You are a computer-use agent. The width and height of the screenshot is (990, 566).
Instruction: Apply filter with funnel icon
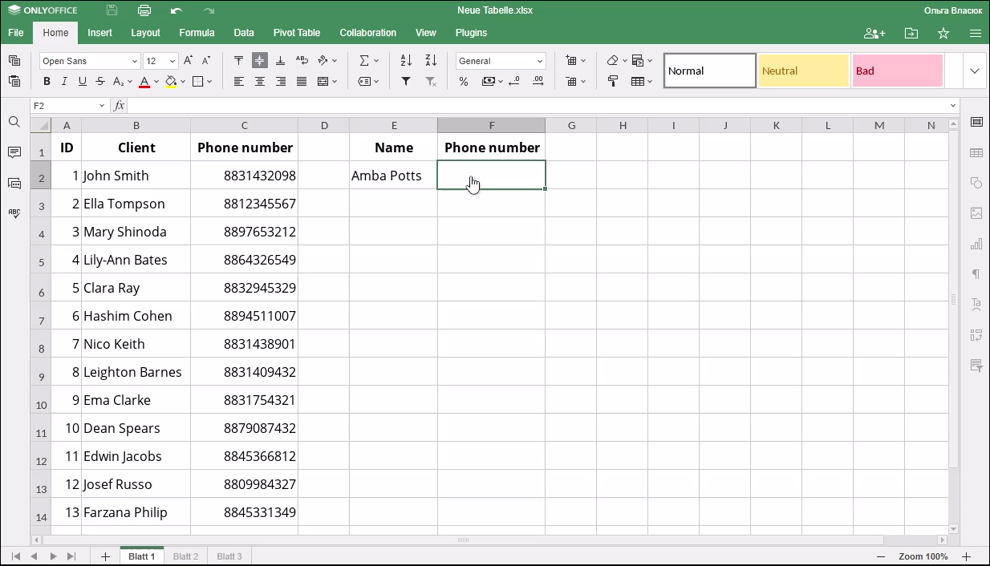(x=406, y=81)
